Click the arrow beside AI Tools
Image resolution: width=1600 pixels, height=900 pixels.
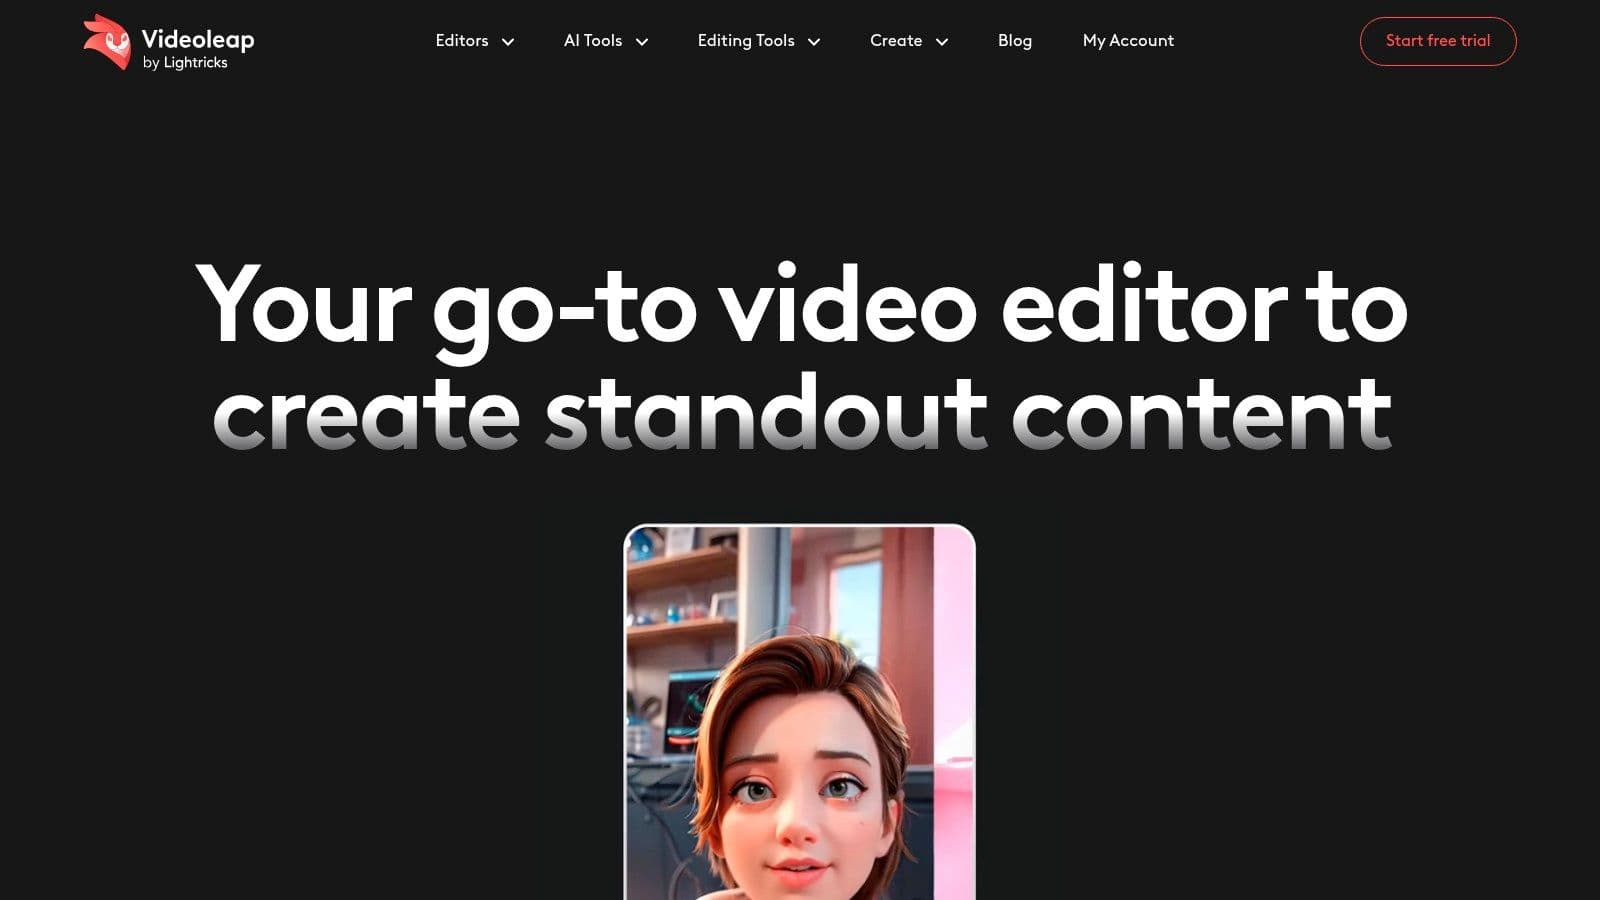click(x=642, y=42)
